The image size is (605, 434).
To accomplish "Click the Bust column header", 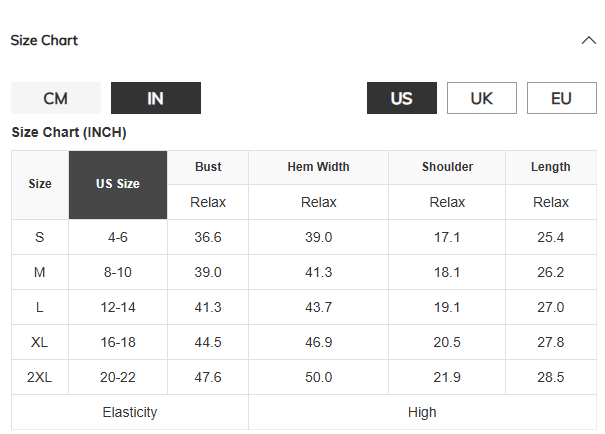I will coord(208,167).
